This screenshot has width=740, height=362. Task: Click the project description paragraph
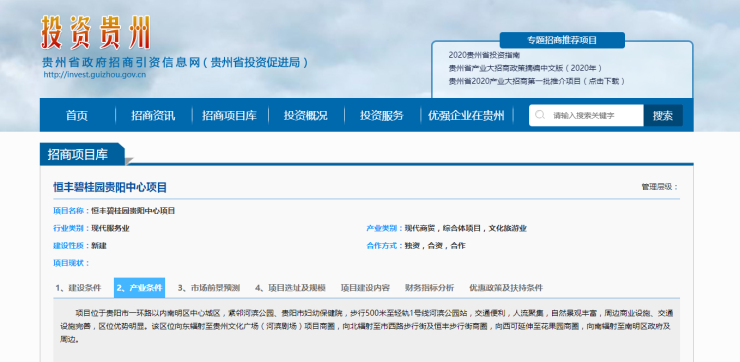366,326
